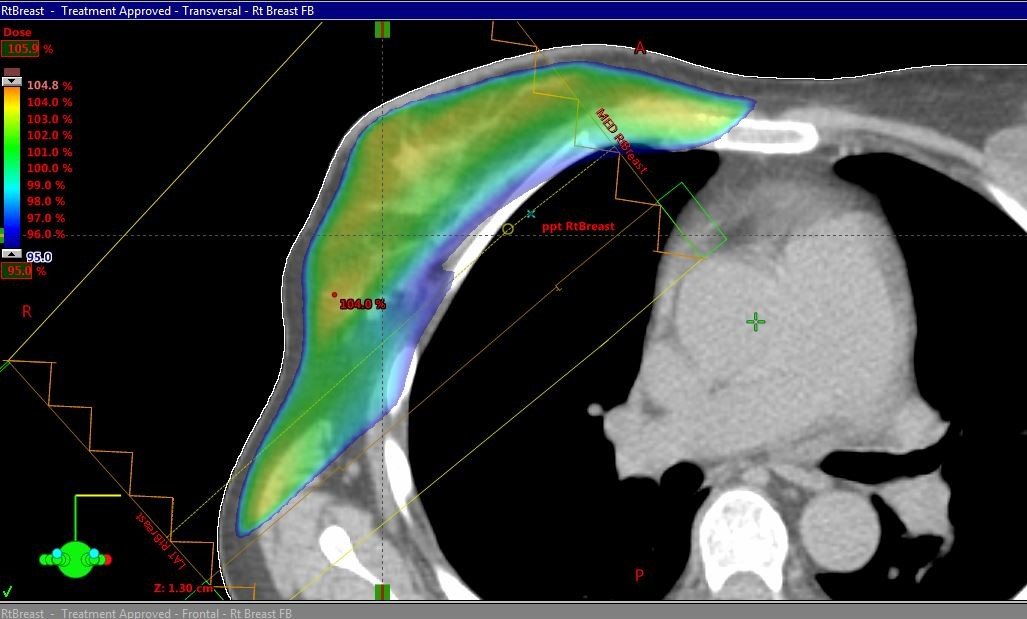Click the up arrow below the dose color bar
This screenshot has height=619, width=1027.
tap(12, 254)
